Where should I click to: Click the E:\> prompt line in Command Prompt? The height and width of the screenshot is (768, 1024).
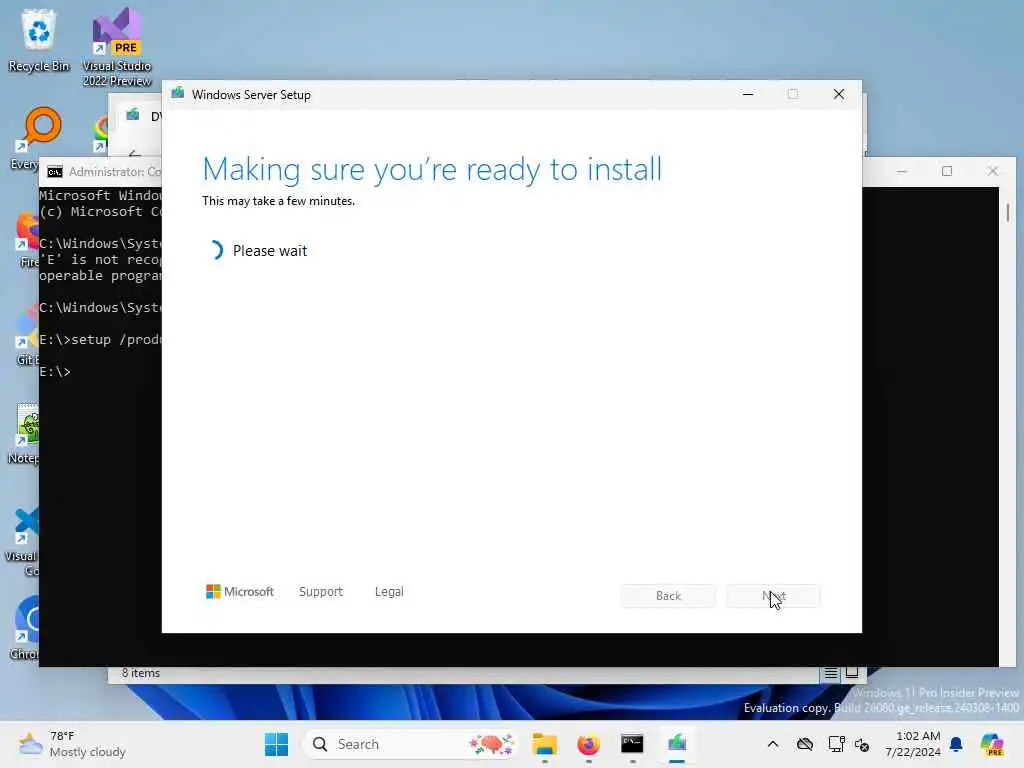(x=55, y=372)
